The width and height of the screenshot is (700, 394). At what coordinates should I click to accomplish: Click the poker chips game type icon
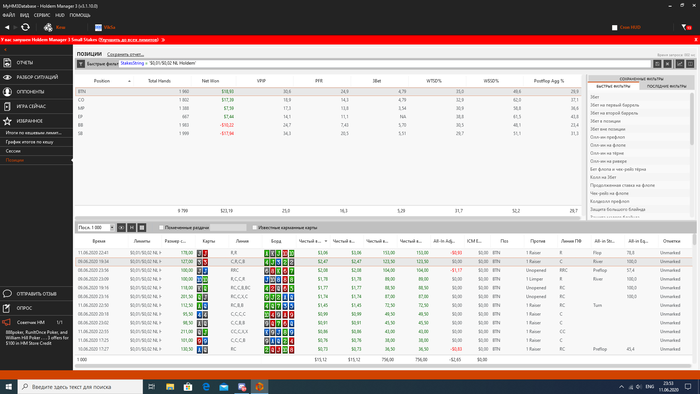pyautogui.click(x=48, y=27)
